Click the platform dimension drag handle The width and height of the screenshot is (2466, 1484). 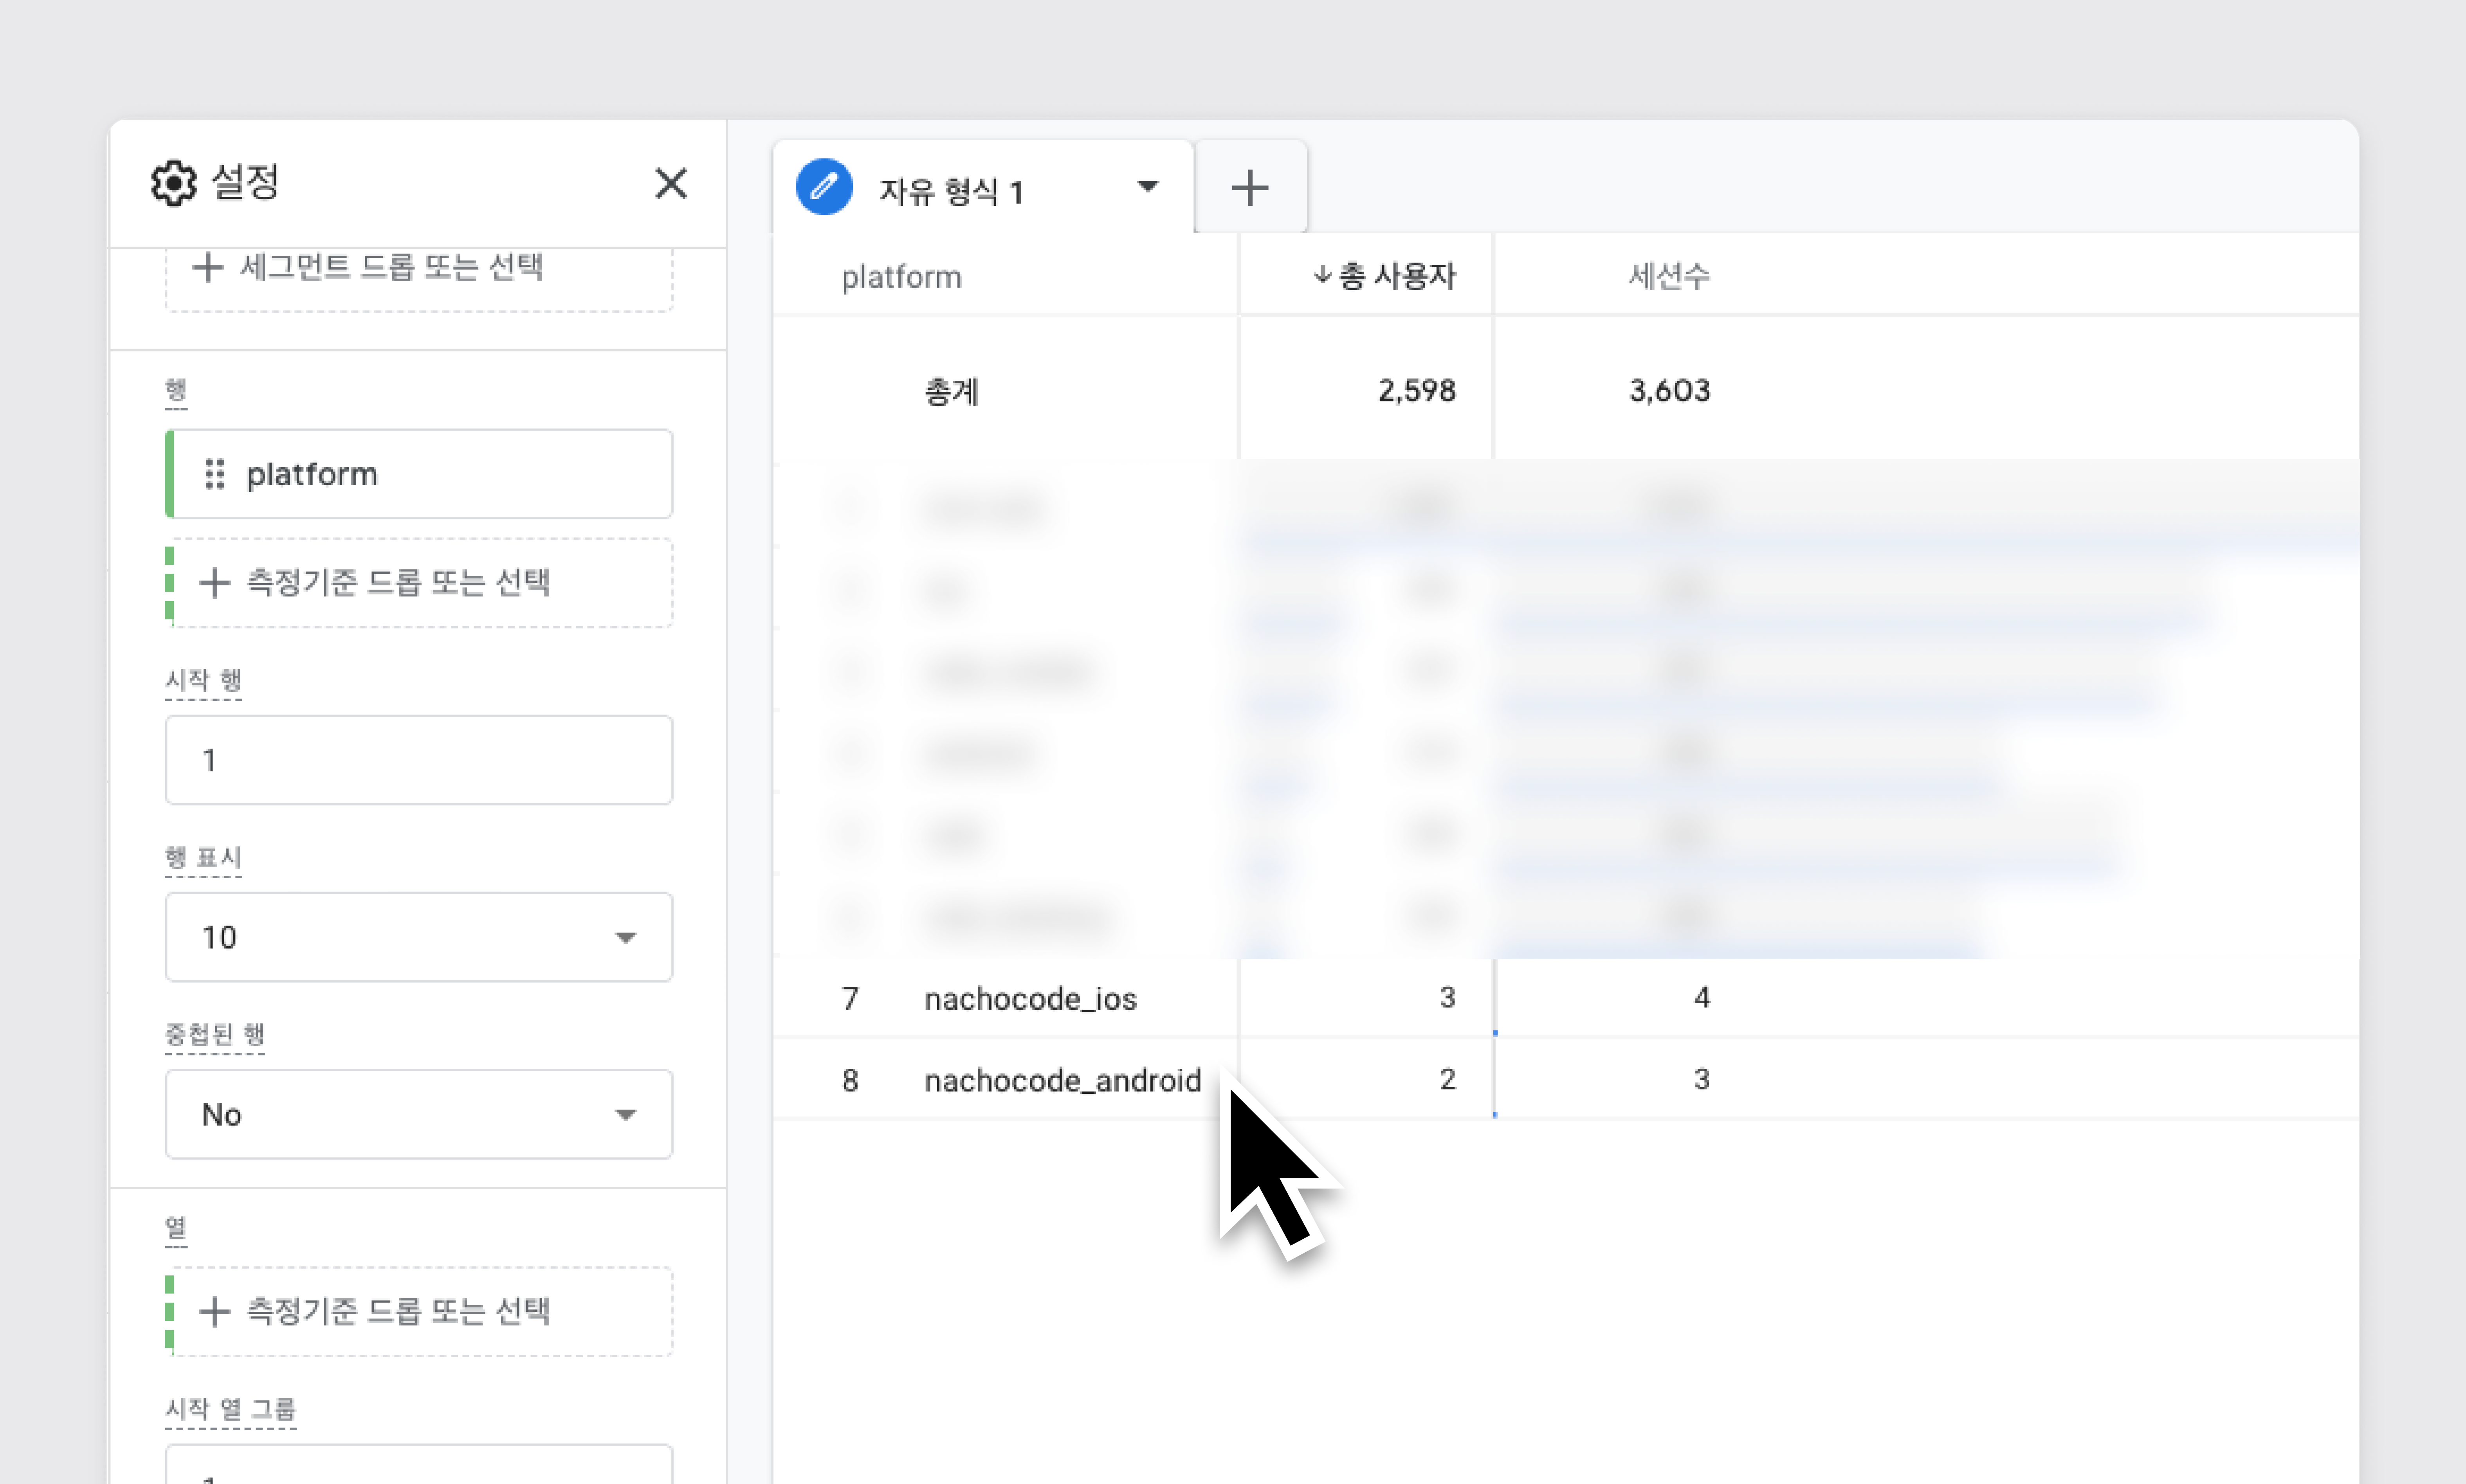point(214,474)
